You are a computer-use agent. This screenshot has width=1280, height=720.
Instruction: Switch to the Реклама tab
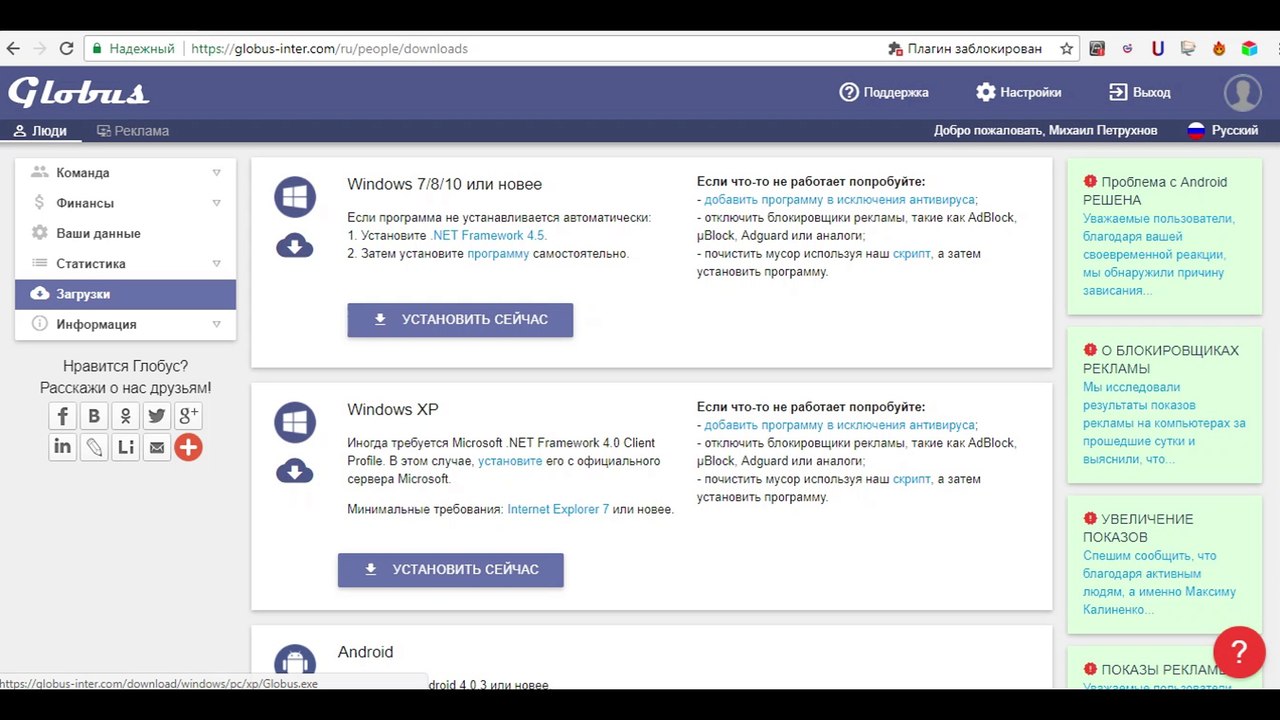point(133,131)
